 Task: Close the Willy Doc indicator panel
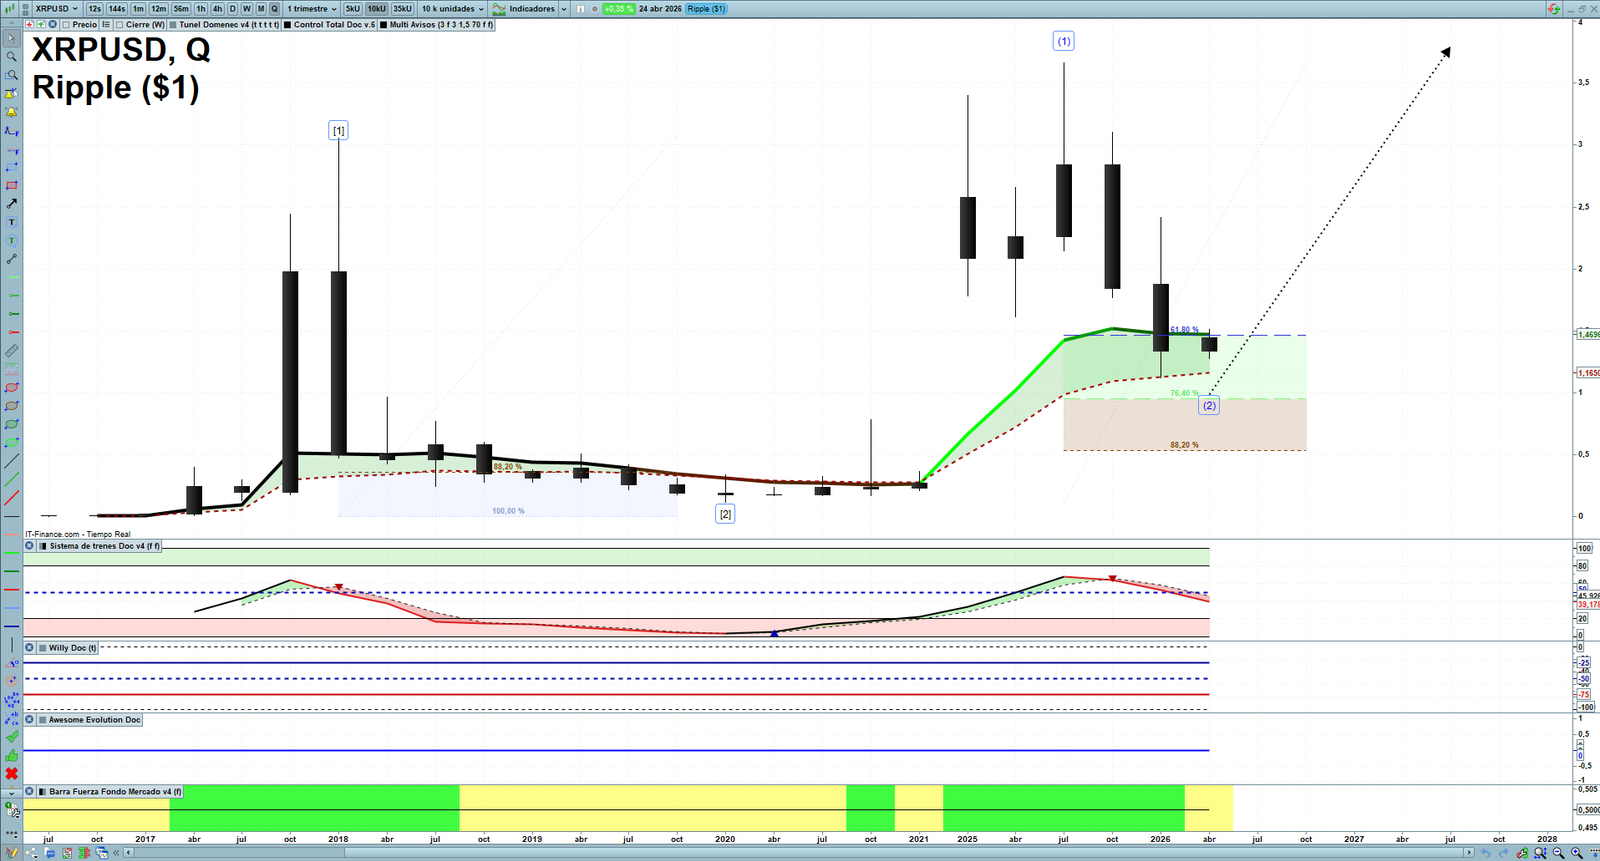click(x=30, y=648)
